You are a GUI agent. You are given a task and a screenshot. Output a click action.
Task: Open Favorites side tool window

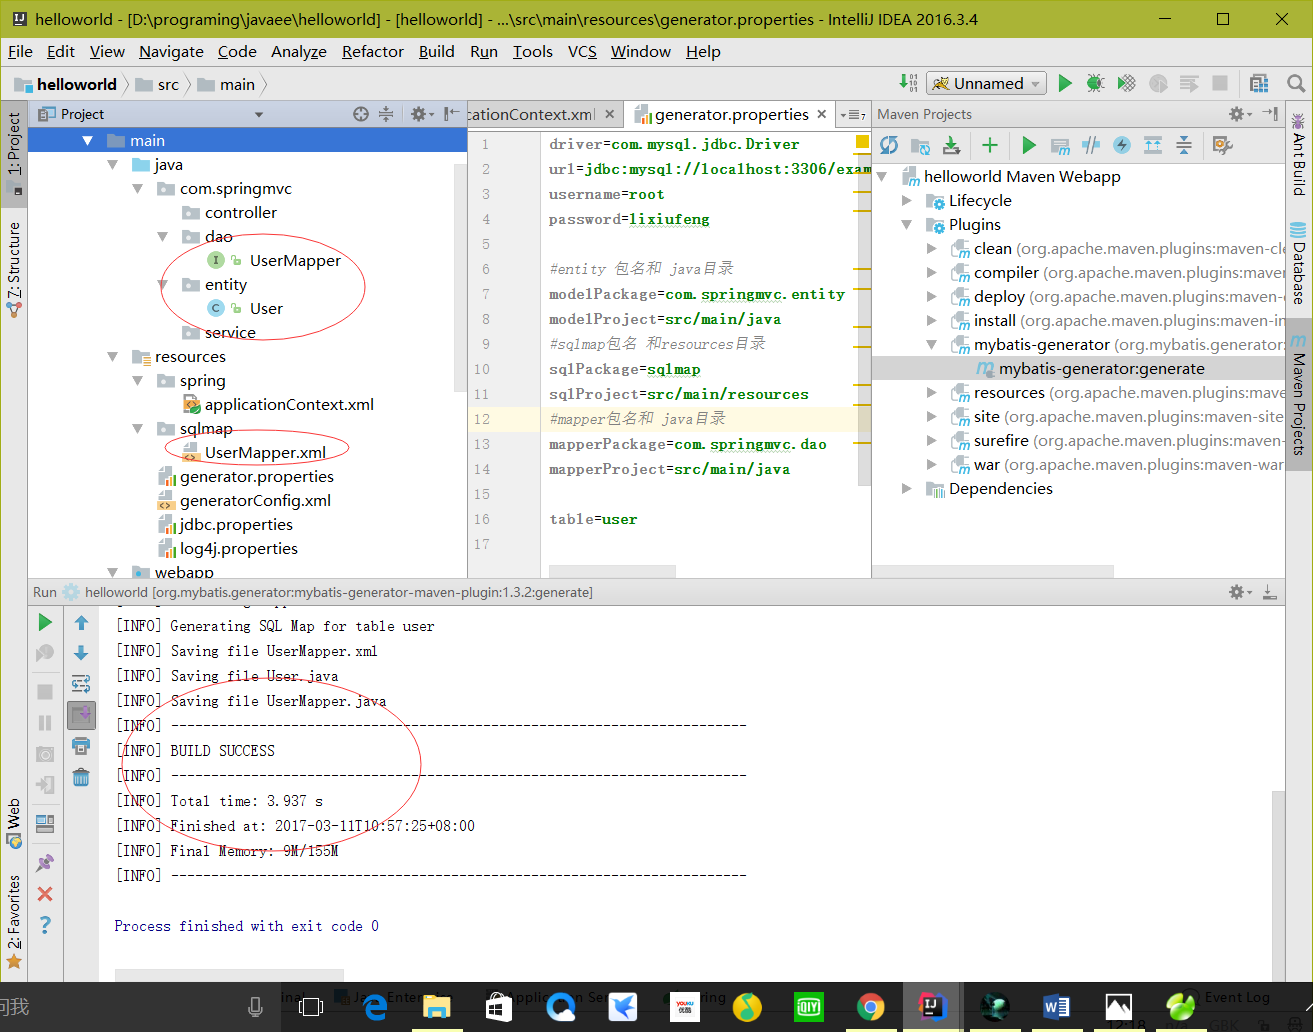(14, 922)
